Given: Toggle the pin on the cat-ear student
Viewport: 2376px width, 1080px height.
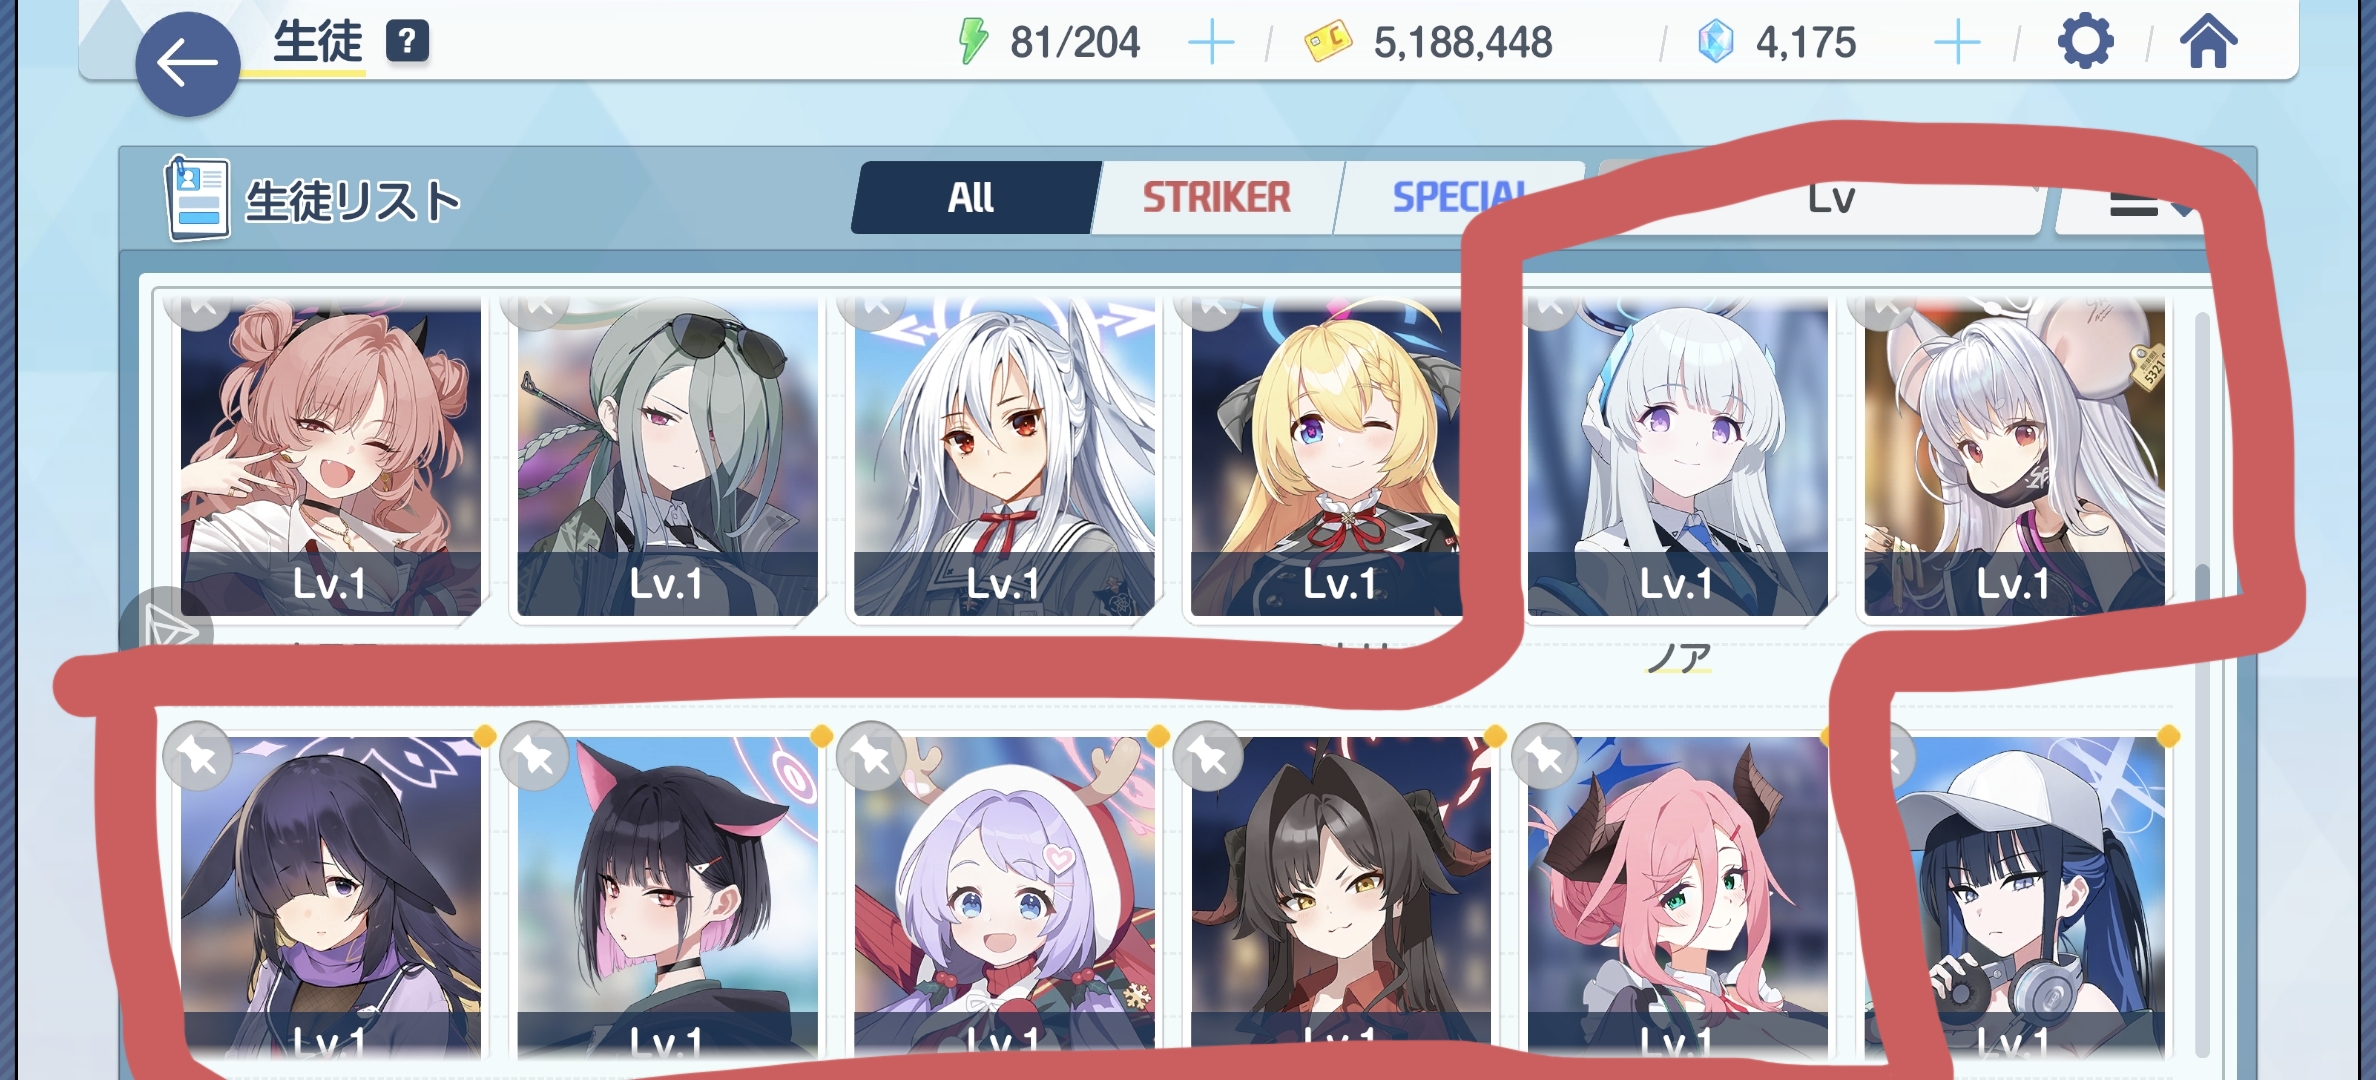Looking at the screenshot, I should [535, 756].
